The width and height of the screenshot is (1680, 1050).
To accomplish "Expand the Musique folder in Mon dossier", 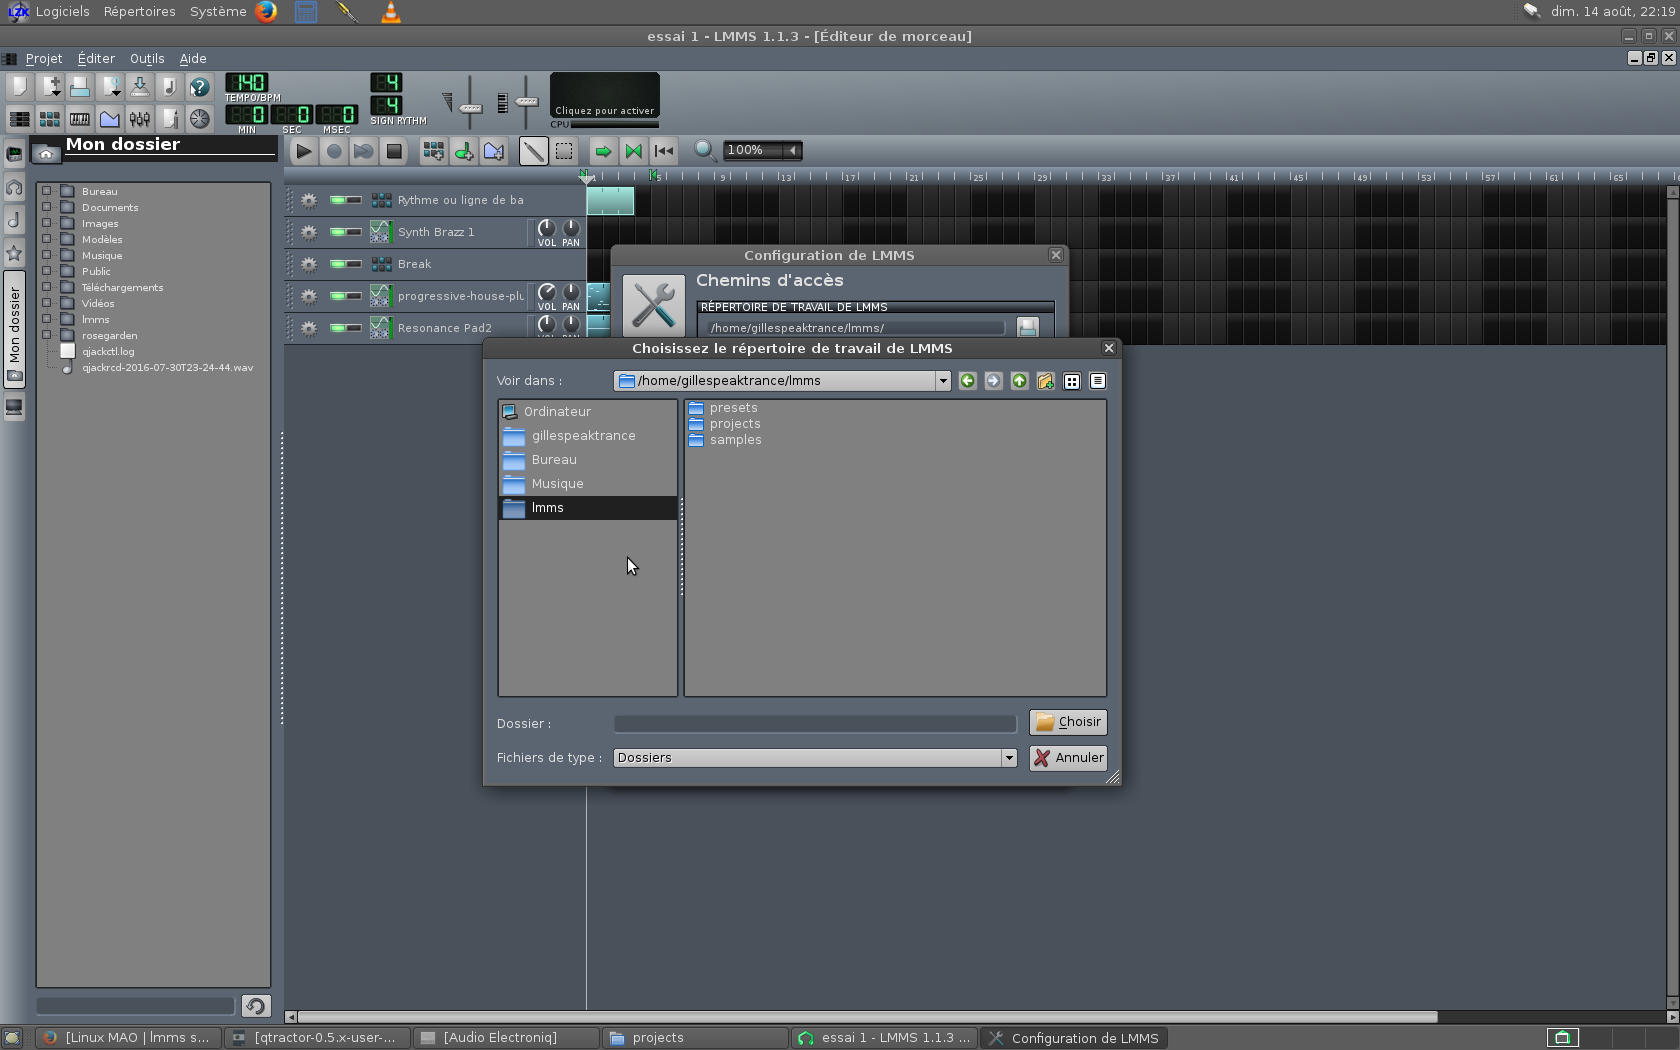I will 46,255.
